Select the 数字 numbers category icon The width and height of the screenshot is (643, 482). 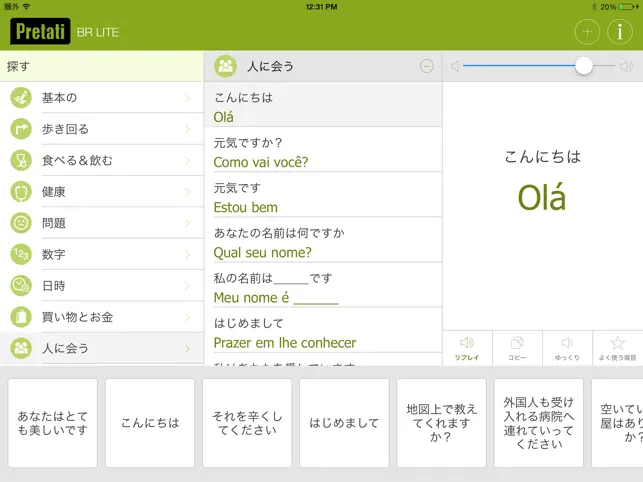(x=21, y=254)
